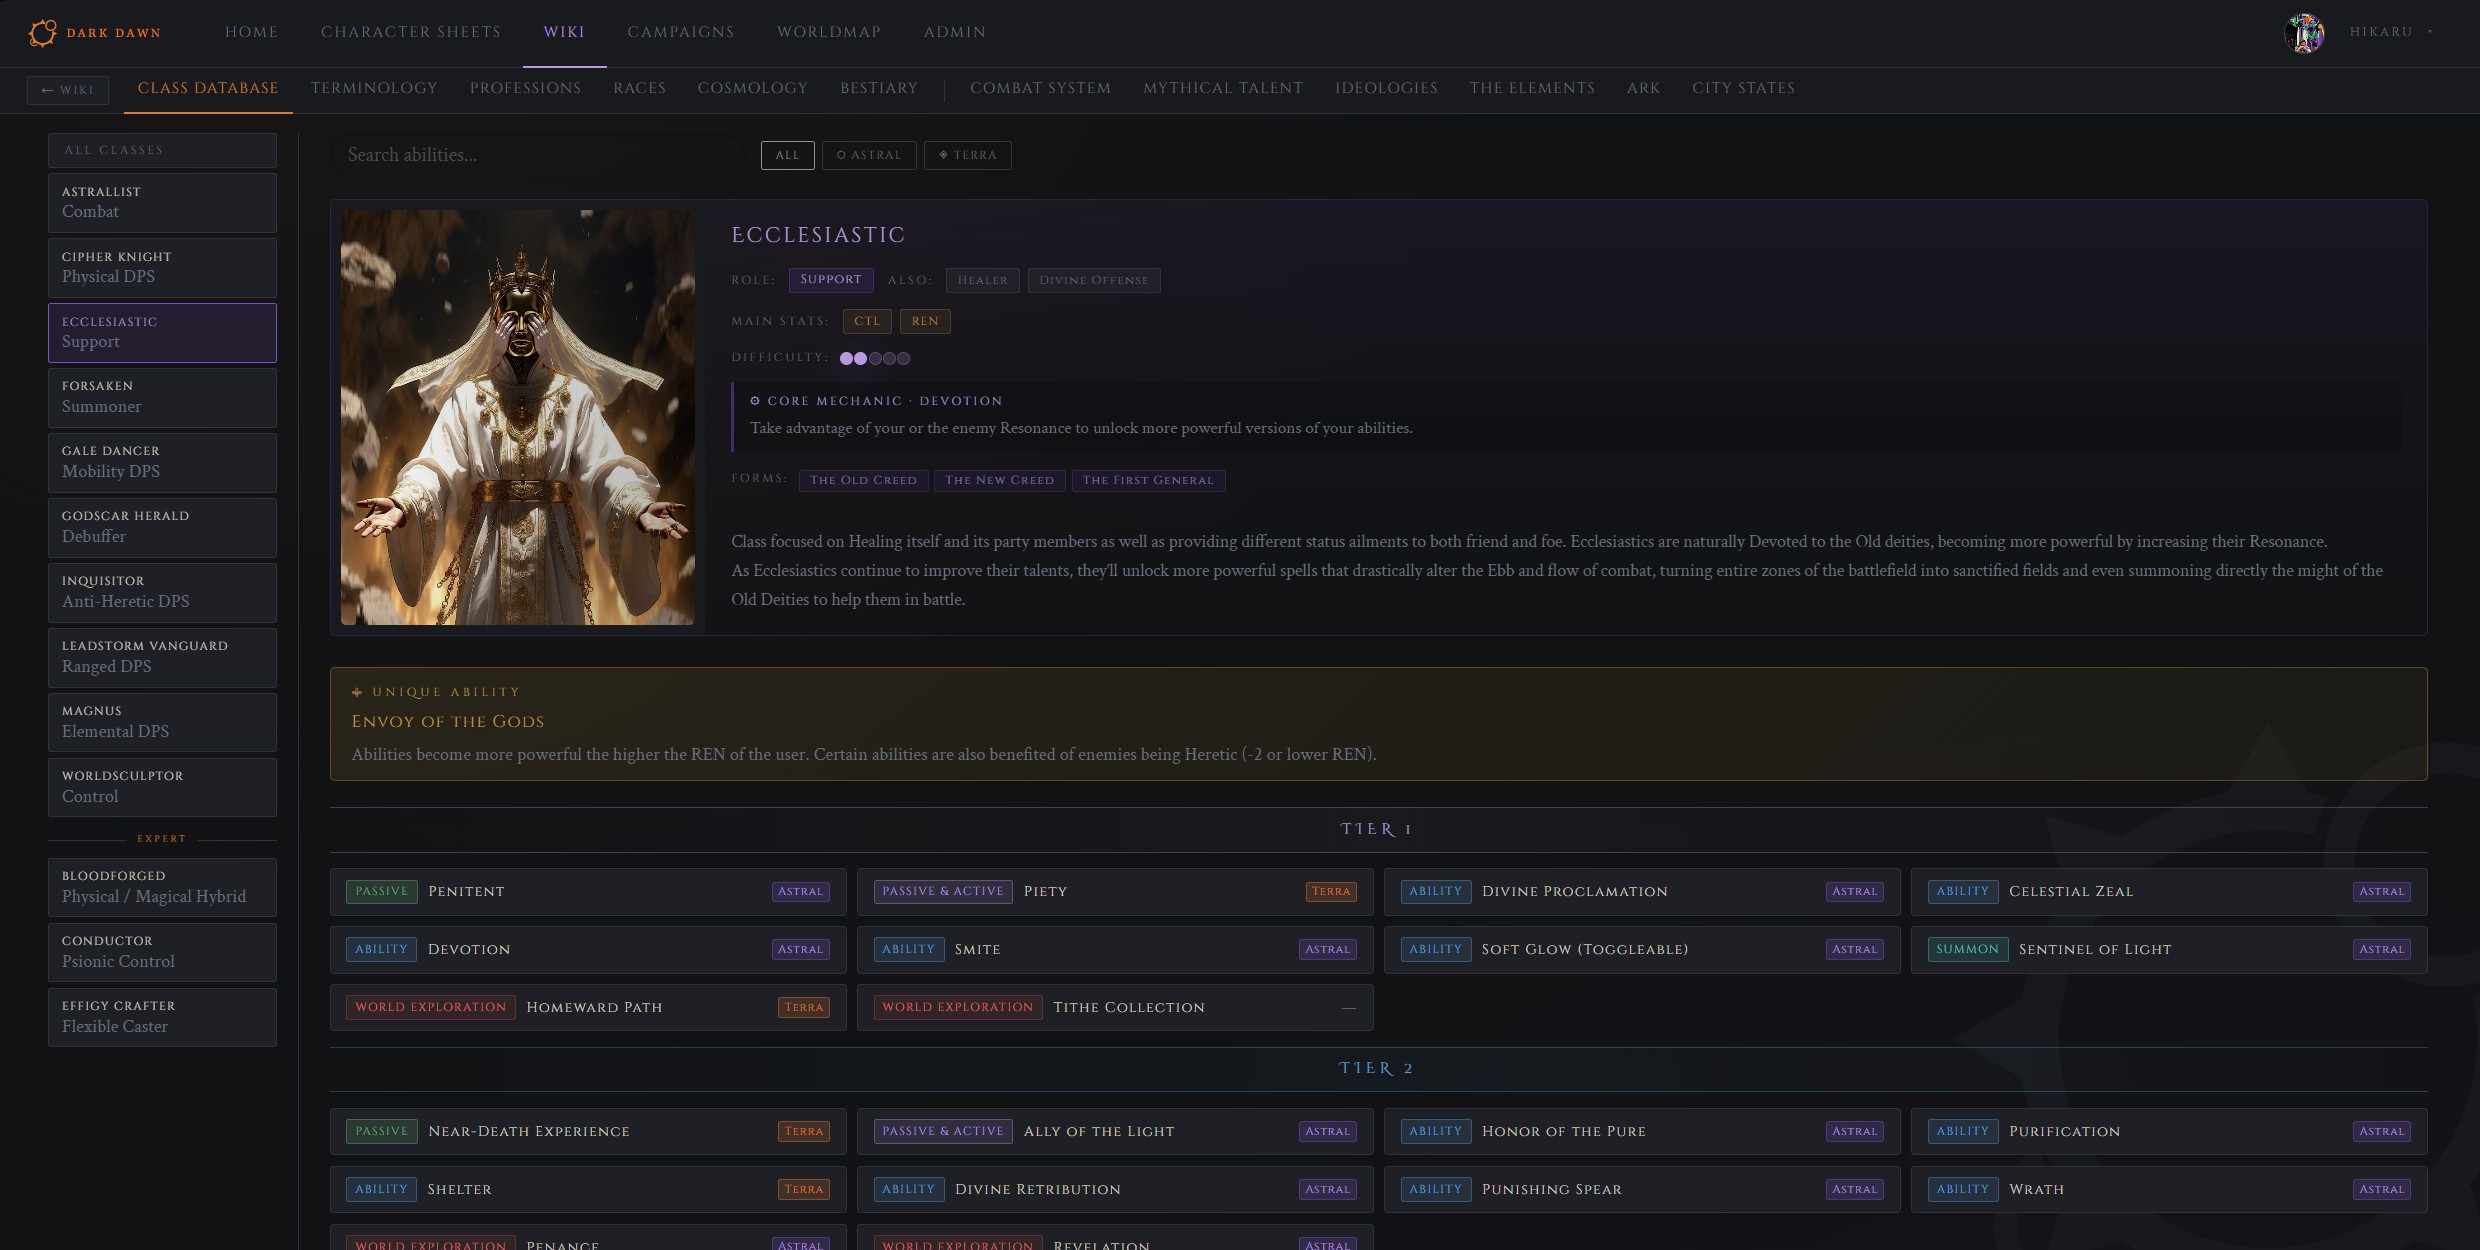Click the Penitent ability's Astral tag
The height and width of the screenshot is (1250, 2480).
coord(800,891)
